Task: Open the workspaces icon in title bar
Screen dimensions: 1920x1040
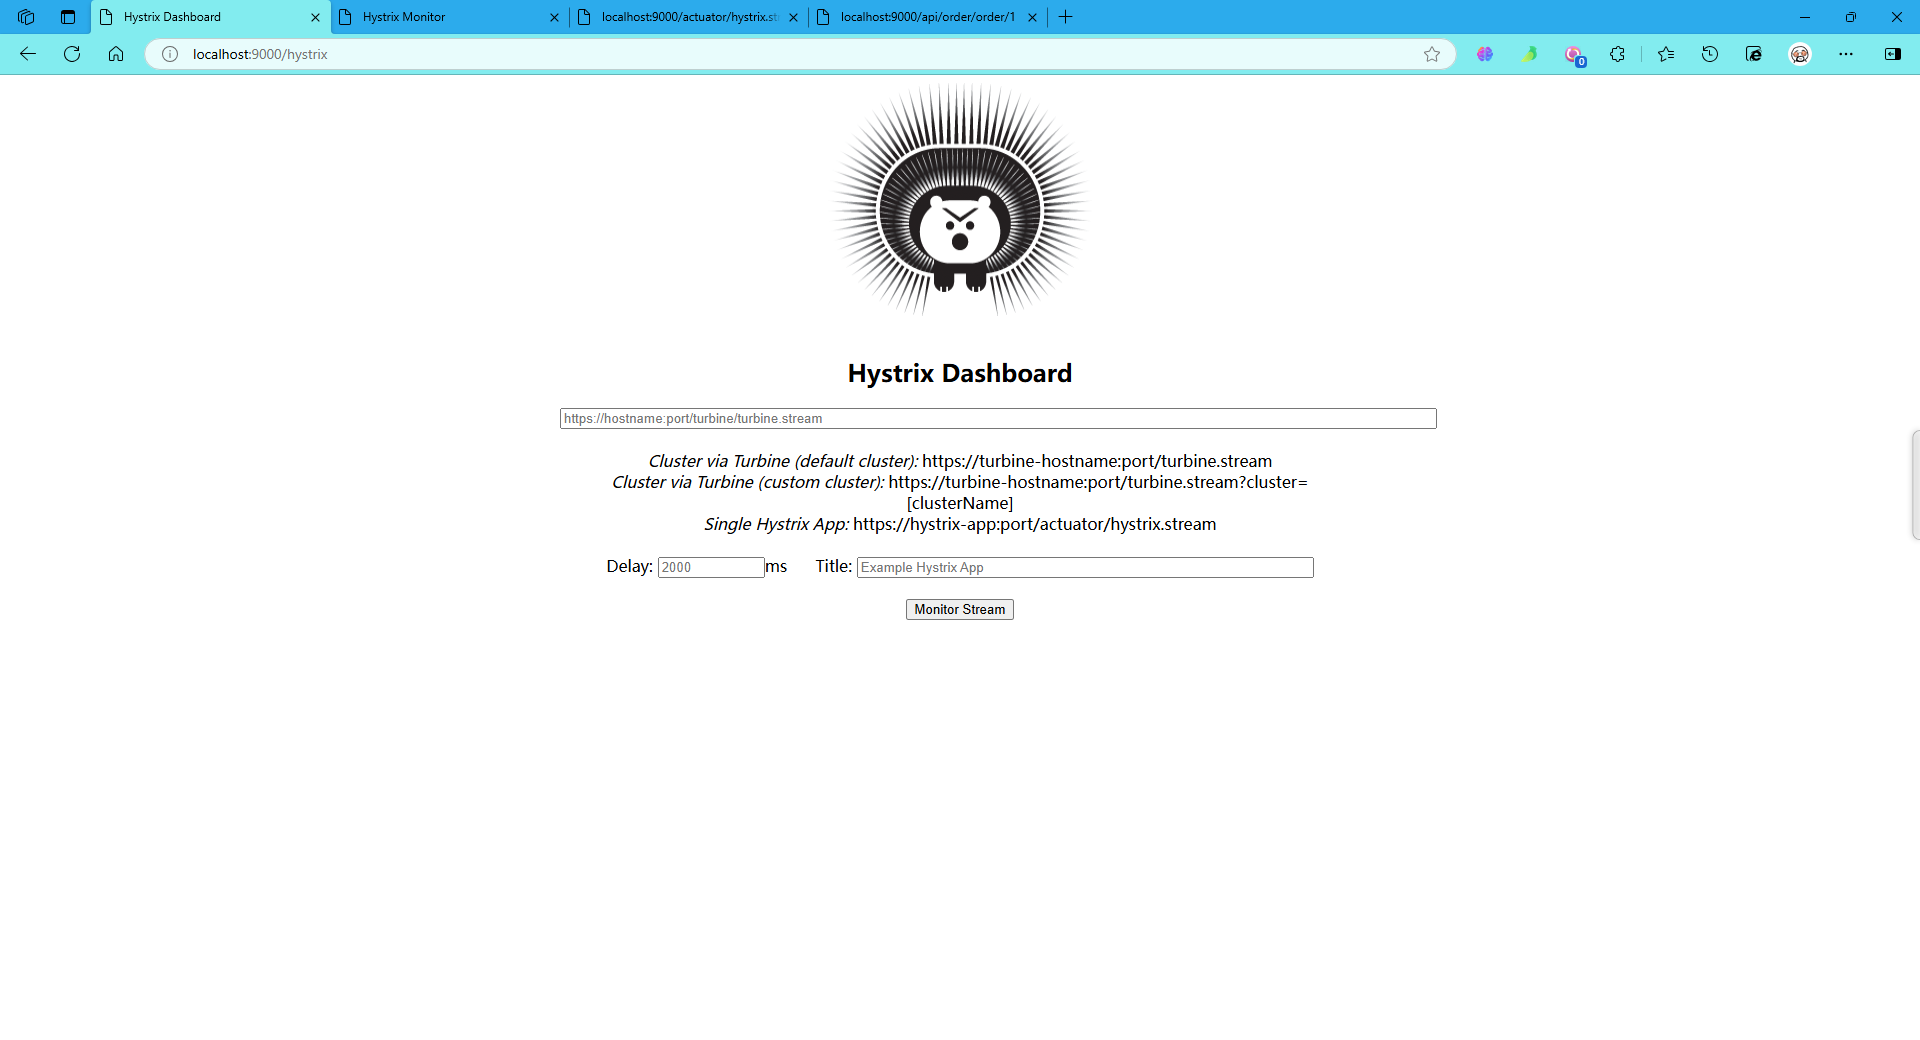Action: tap(26, 17)
